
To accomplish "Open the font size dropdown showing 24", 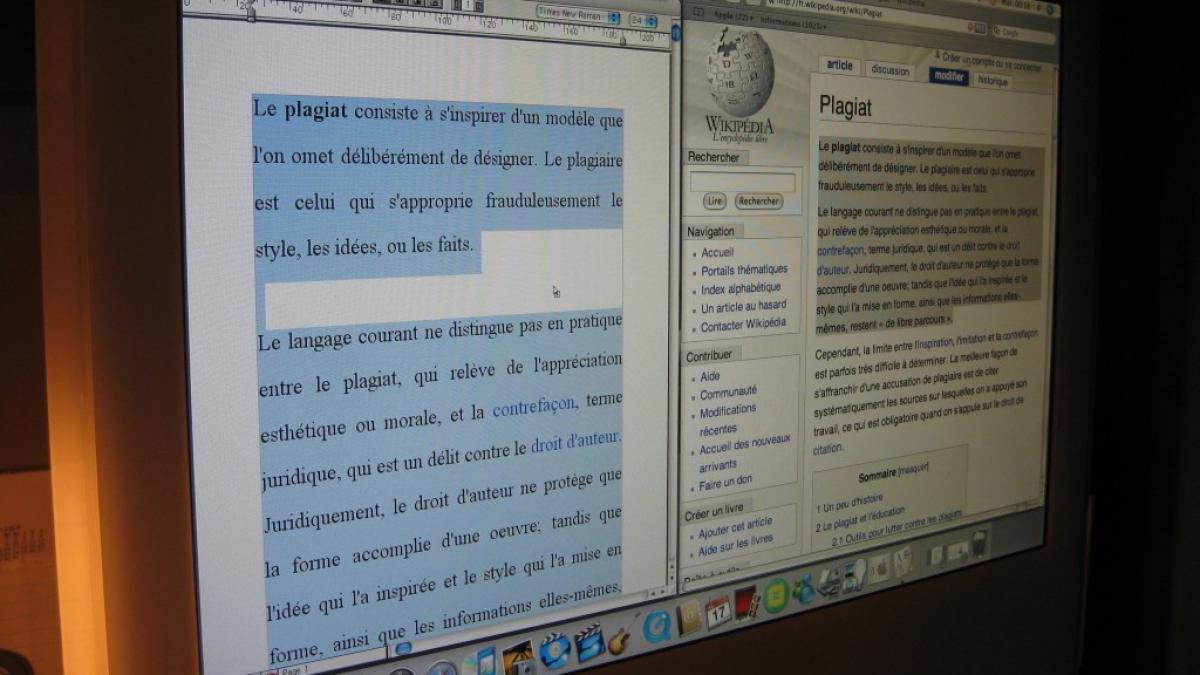I will pos(643,20).
